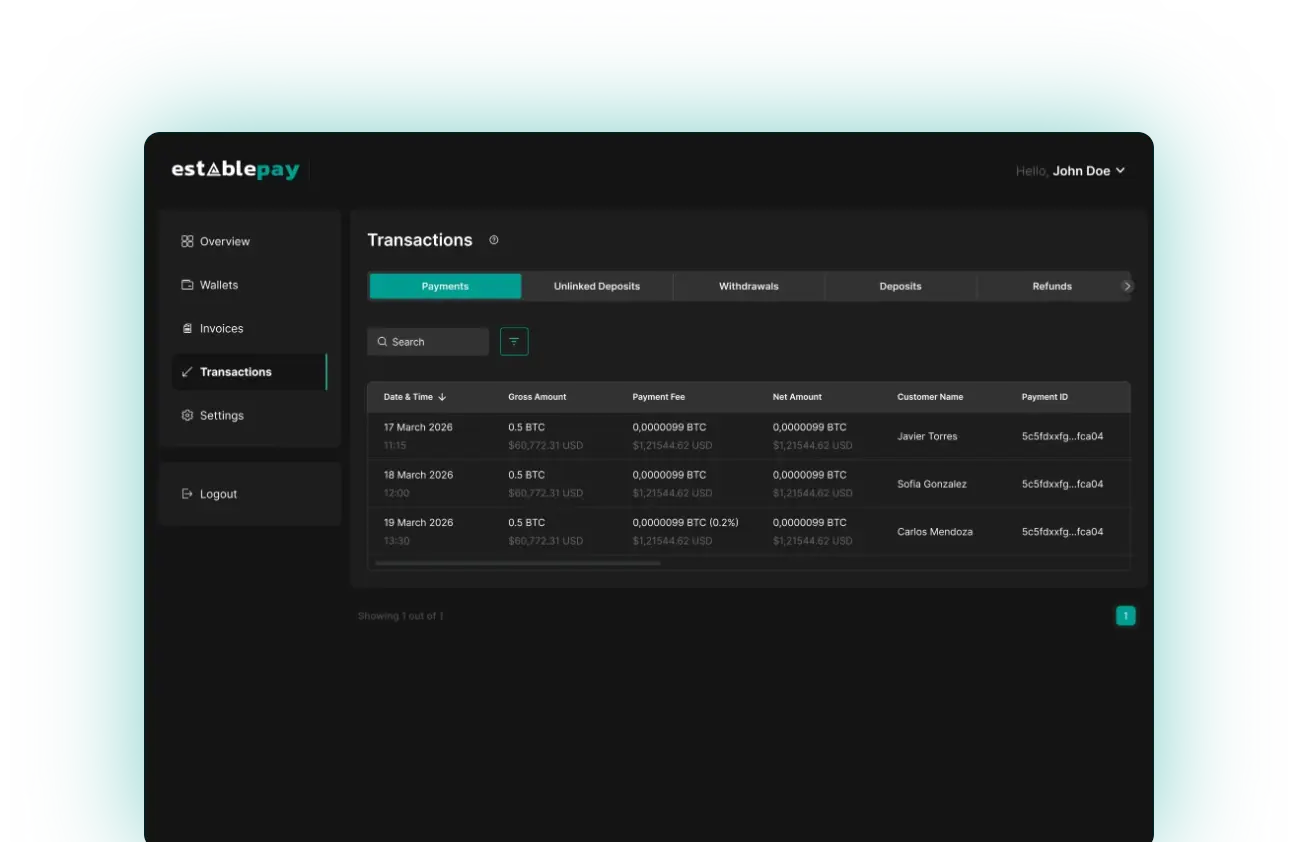Go to Overview in sidebar

coord(250,241)
